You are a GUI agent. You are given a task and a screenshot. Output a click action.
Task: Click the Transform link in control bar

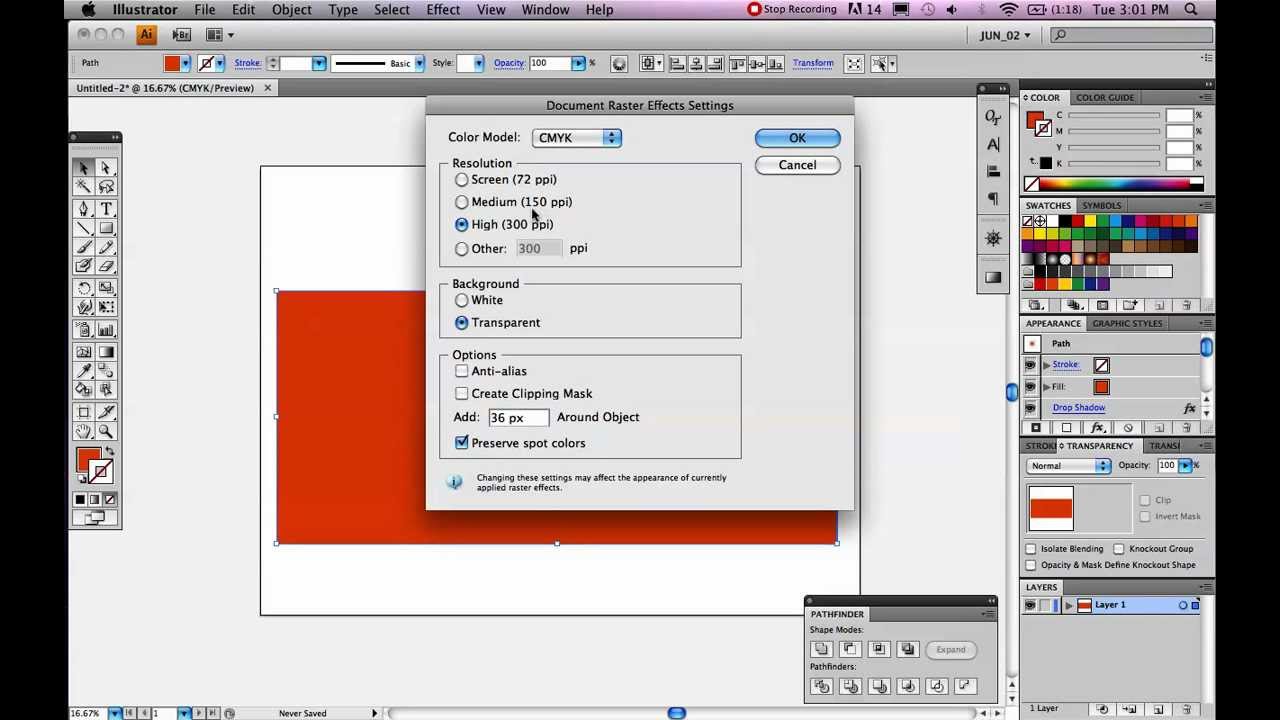tap(813, 64)
